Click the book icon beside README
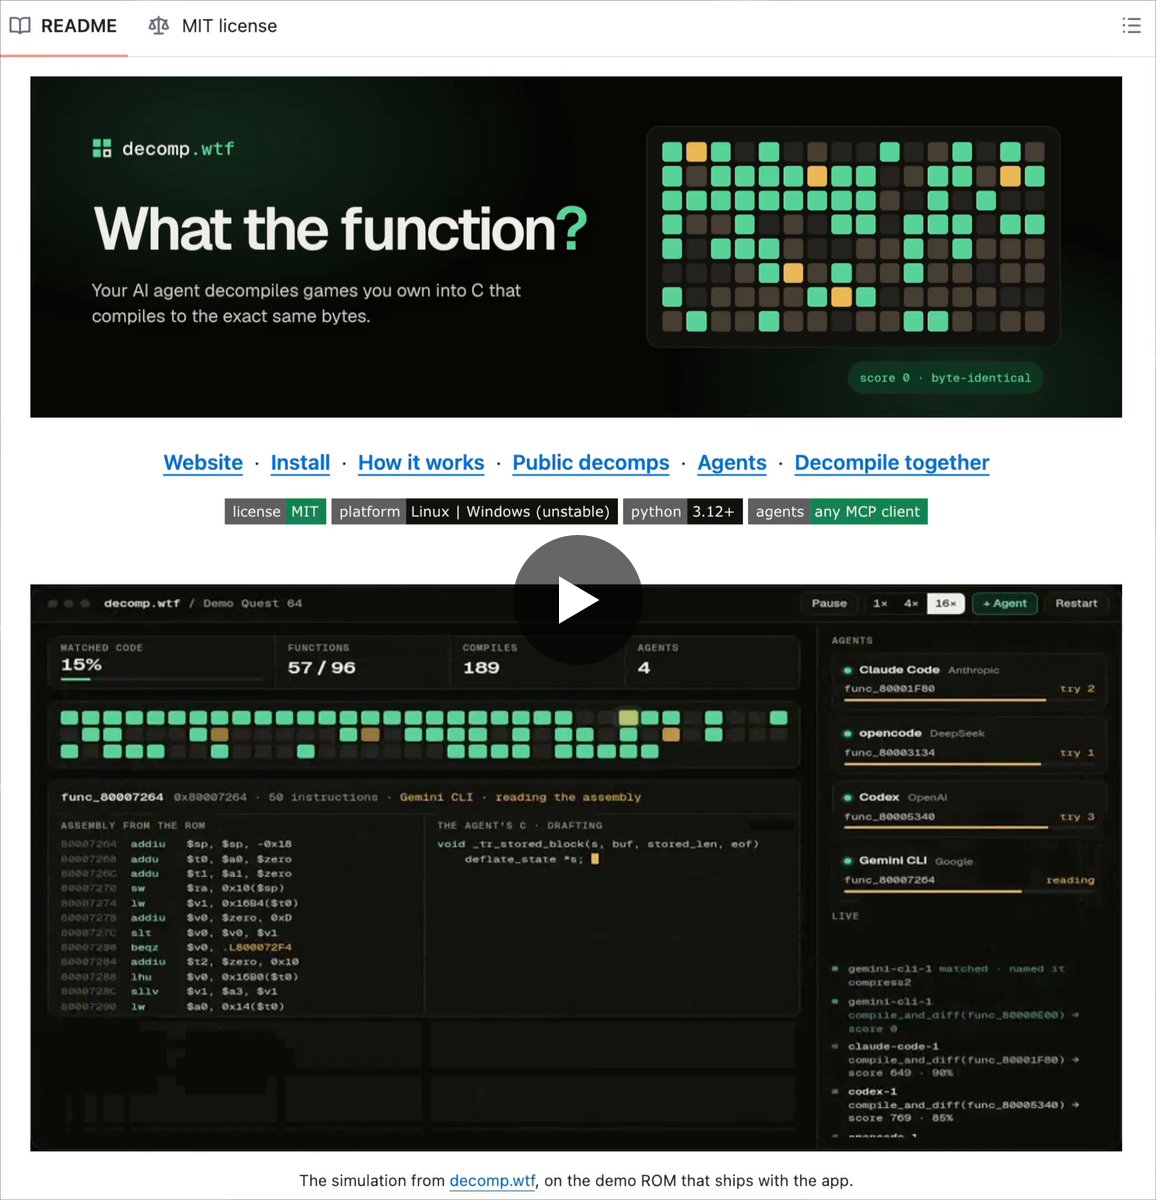The image size is (1156, 1200). 20,26
